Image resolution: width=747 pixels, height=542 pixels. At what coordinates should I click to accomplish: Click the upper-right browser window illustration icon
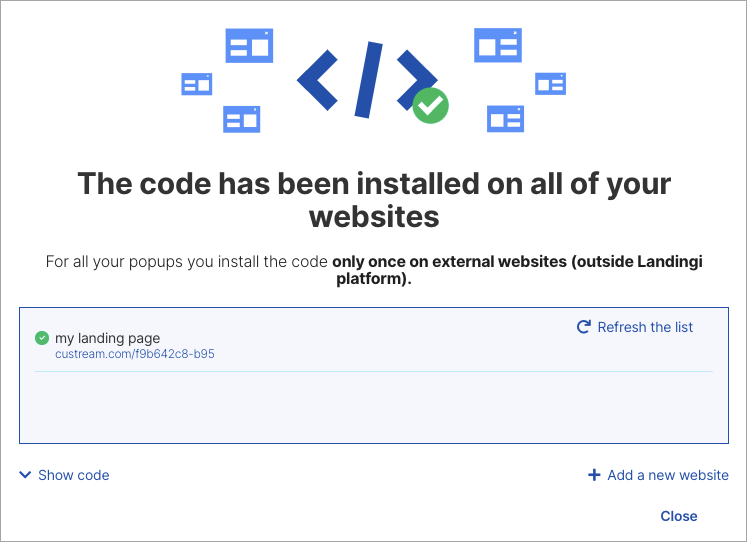click(497, 45)
